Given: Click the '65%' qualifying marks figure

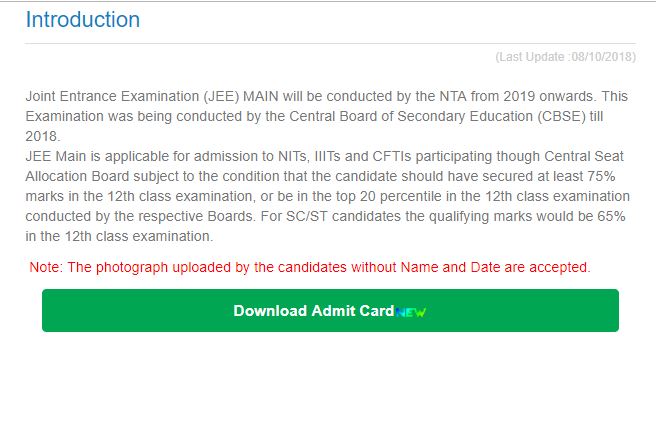Looking at the screenshot, I should pyautogui.click(x=611, y=217).
